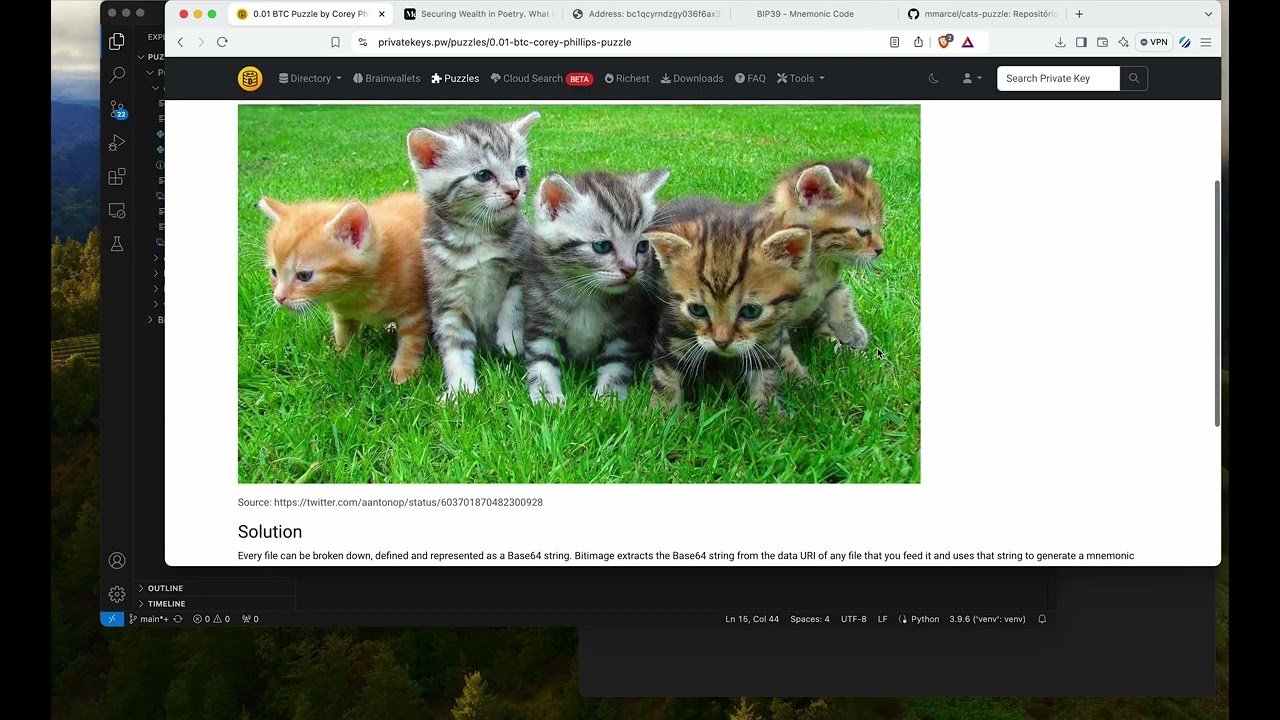Open reader mode icon
1280x720 pixels.
(894, 42)
